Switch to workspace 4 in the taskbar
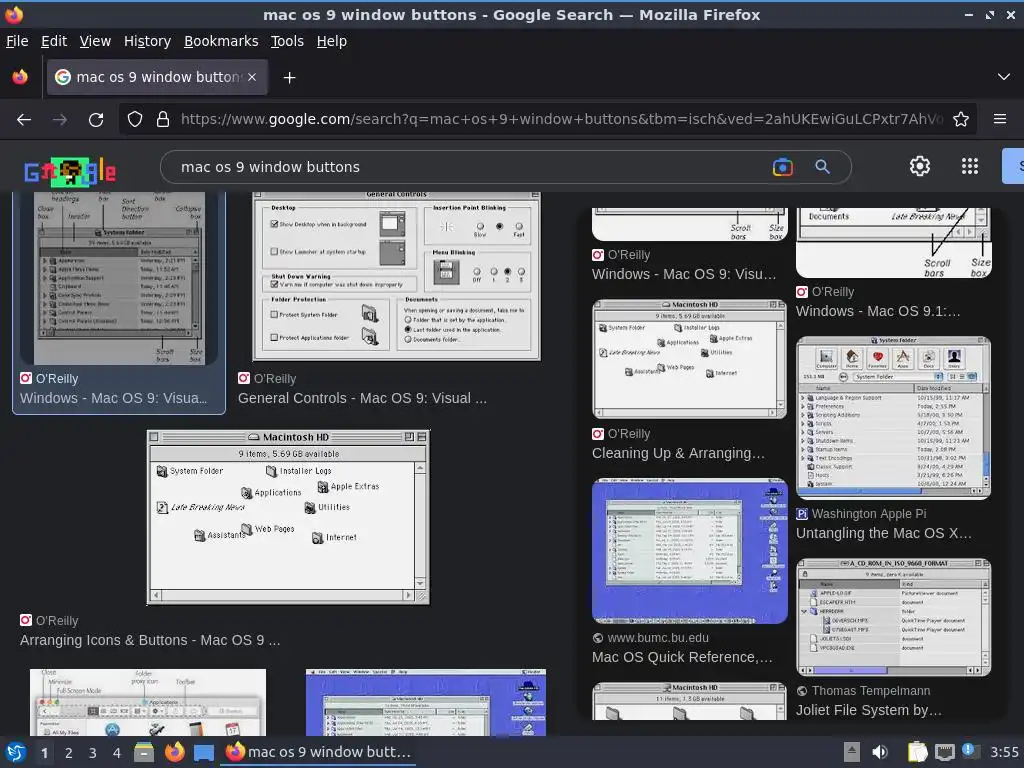Viewport: 1024px width, 768px height. (x=116, y=753)
